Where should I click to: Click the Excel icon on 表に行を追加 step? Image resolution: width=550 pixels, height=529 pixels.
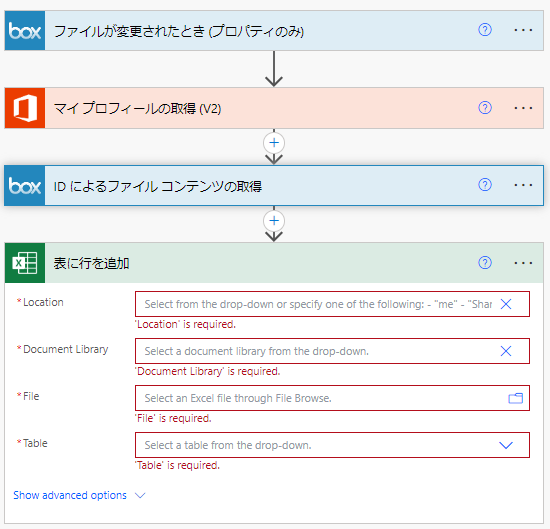click(x=25, y=263)
